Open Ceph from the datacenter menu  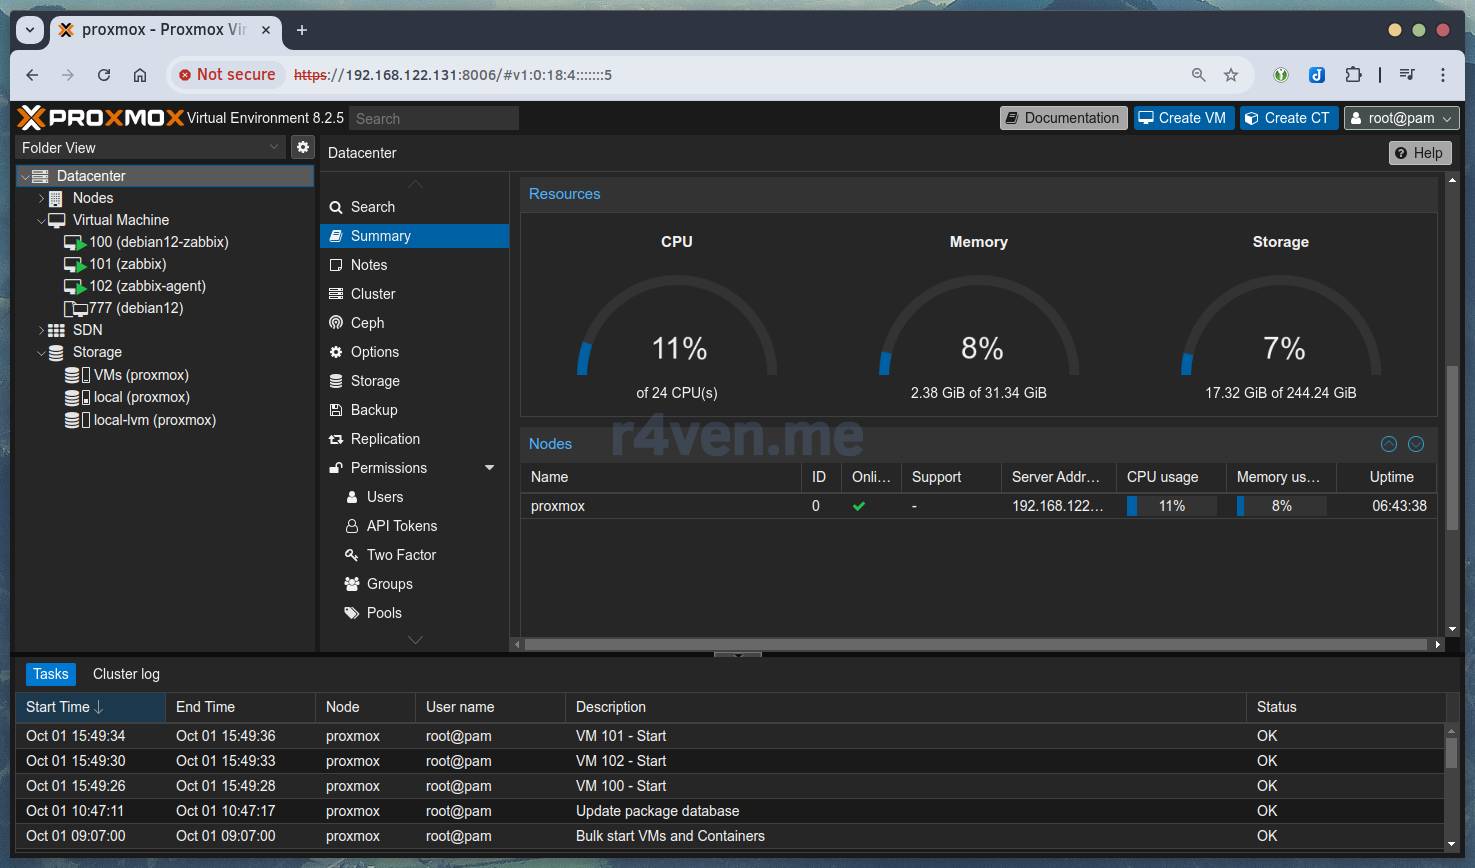[x=367, y=323]
